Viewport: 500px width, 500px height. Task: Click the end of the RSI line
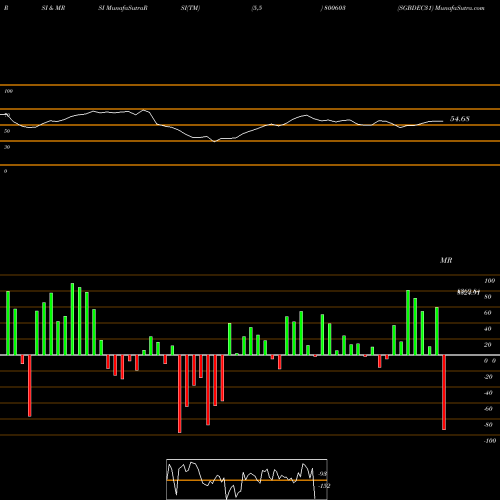[443, 121]
